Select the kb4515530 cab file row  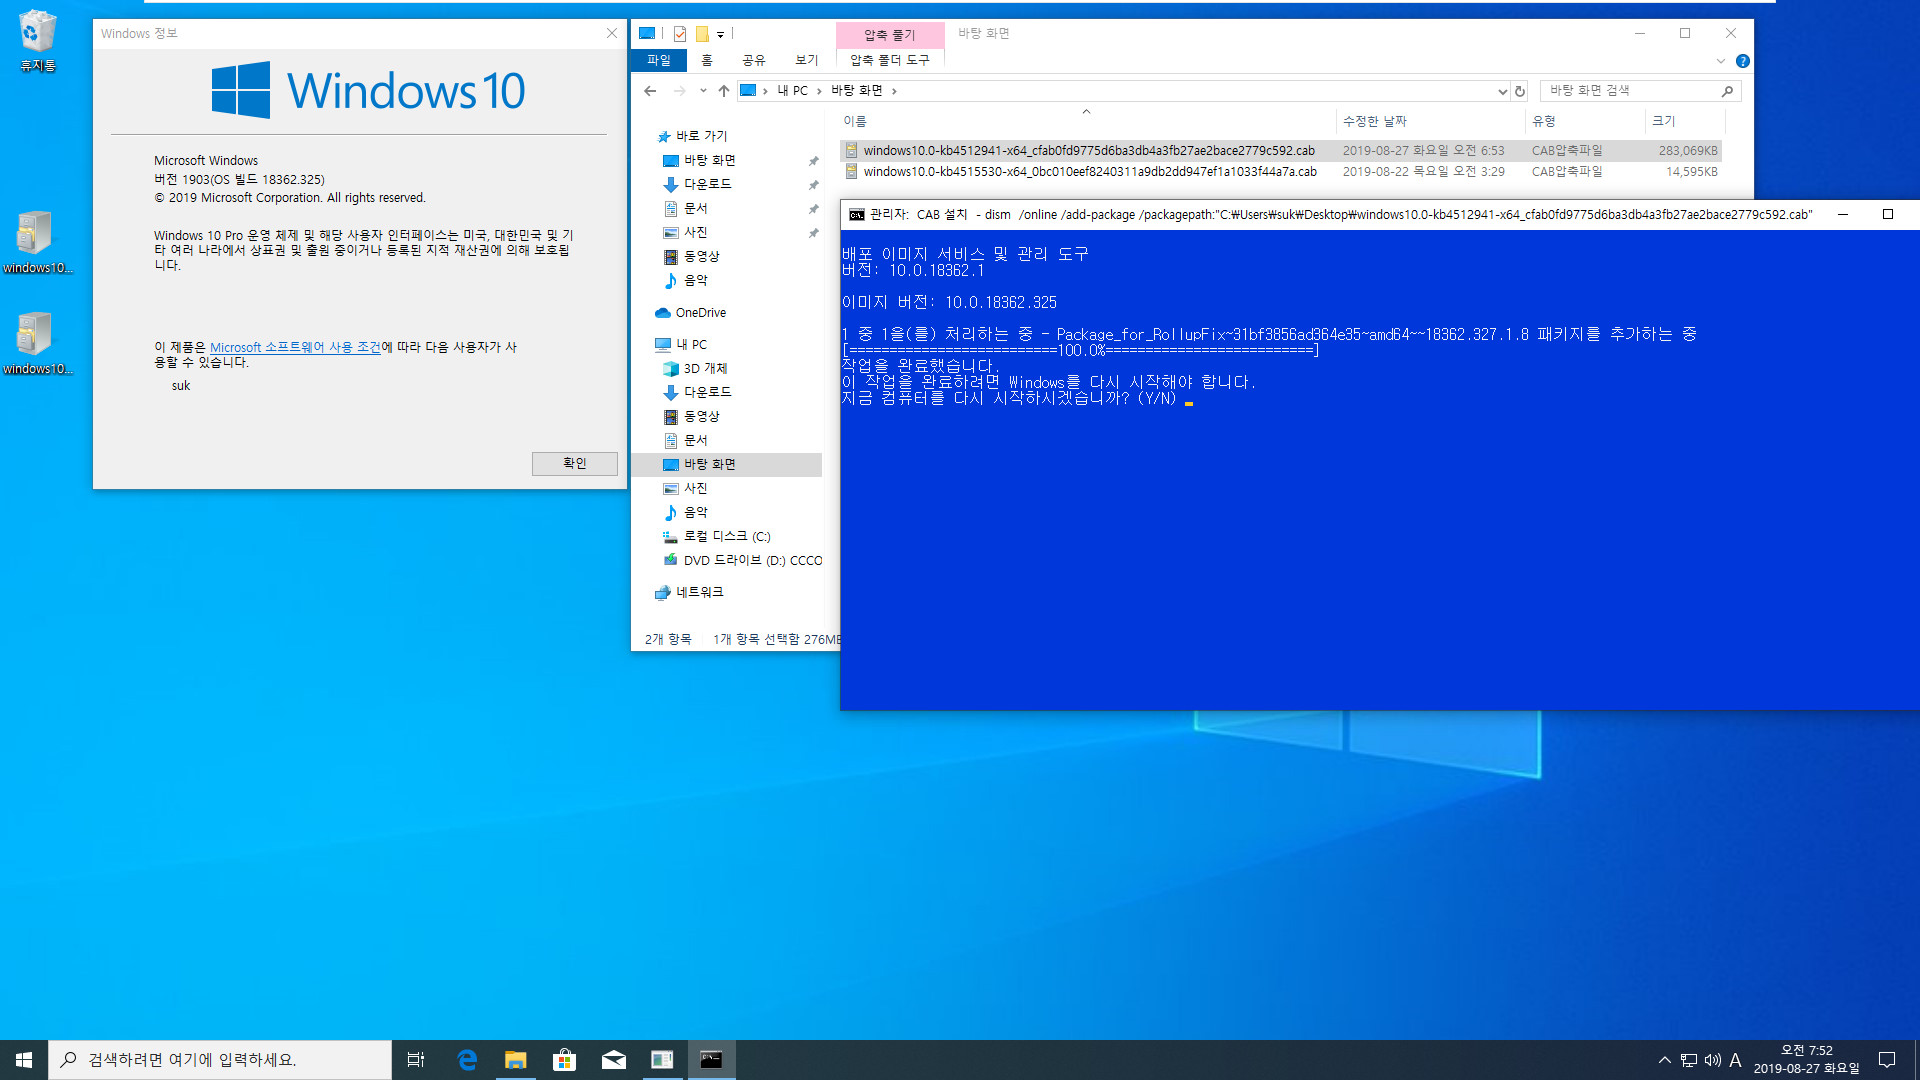(x=1280, y=172)
